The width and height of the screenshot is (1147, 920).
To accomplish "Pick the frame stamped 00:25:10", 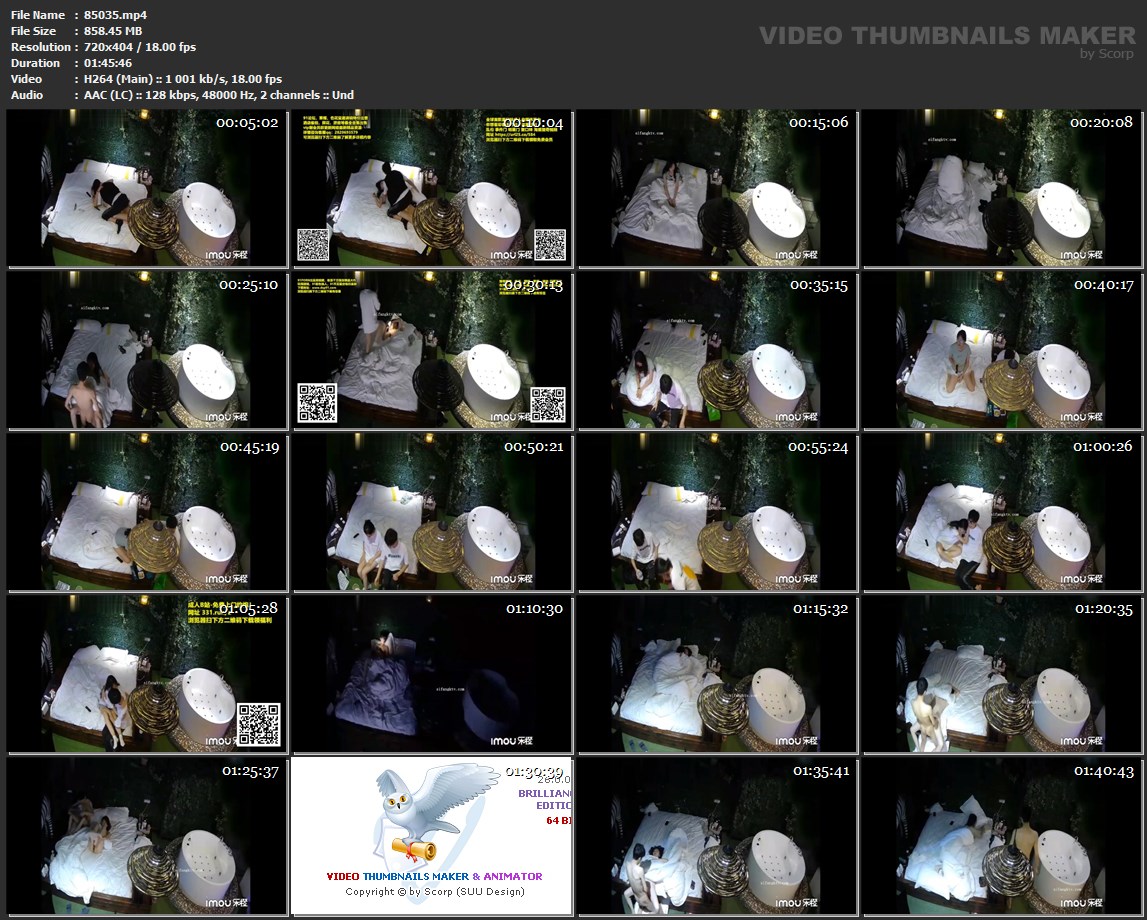I will click(x=147, y=350).
